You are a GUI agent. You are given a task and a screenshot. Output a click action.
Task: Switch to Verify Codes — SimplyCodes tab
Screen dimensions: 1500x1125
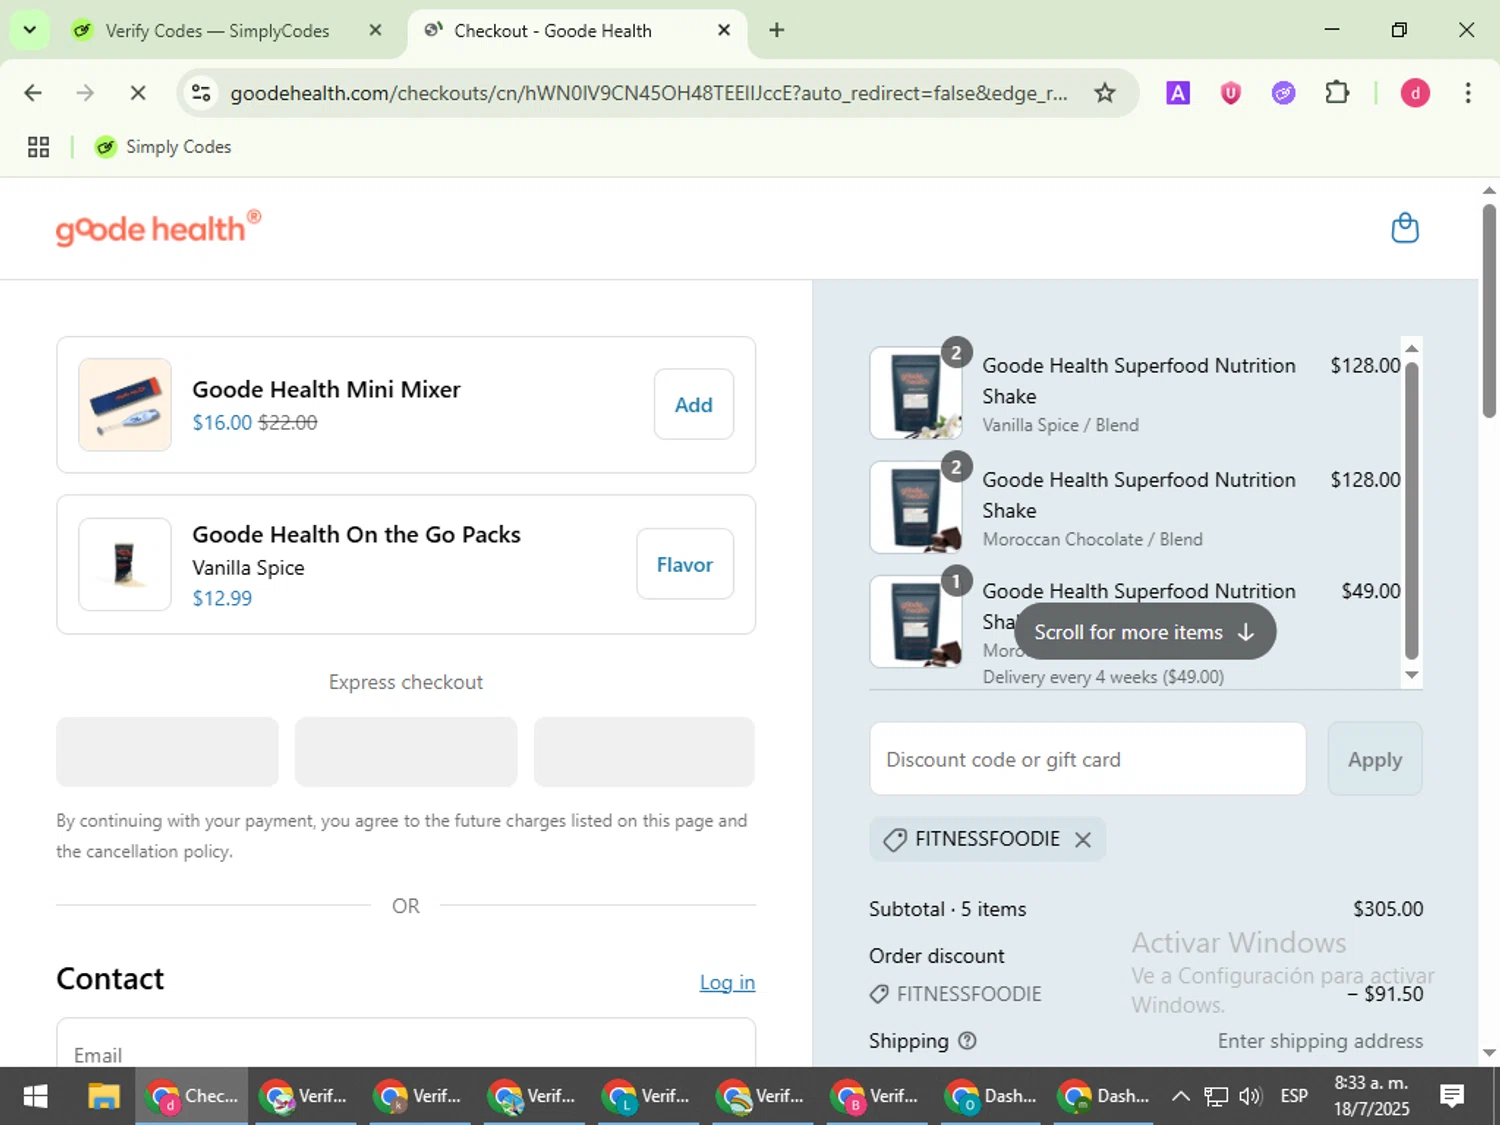point(217,31)
